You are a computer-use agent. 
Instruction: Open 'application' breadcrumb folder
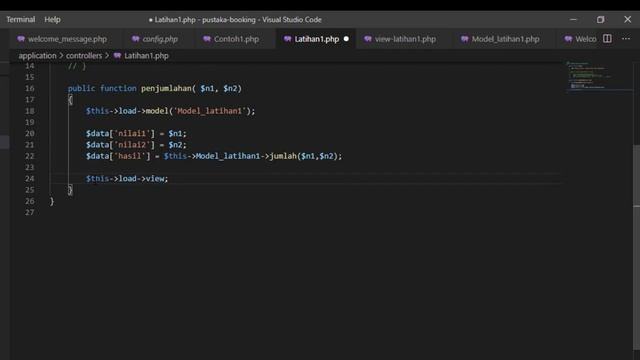coord(37,56)
